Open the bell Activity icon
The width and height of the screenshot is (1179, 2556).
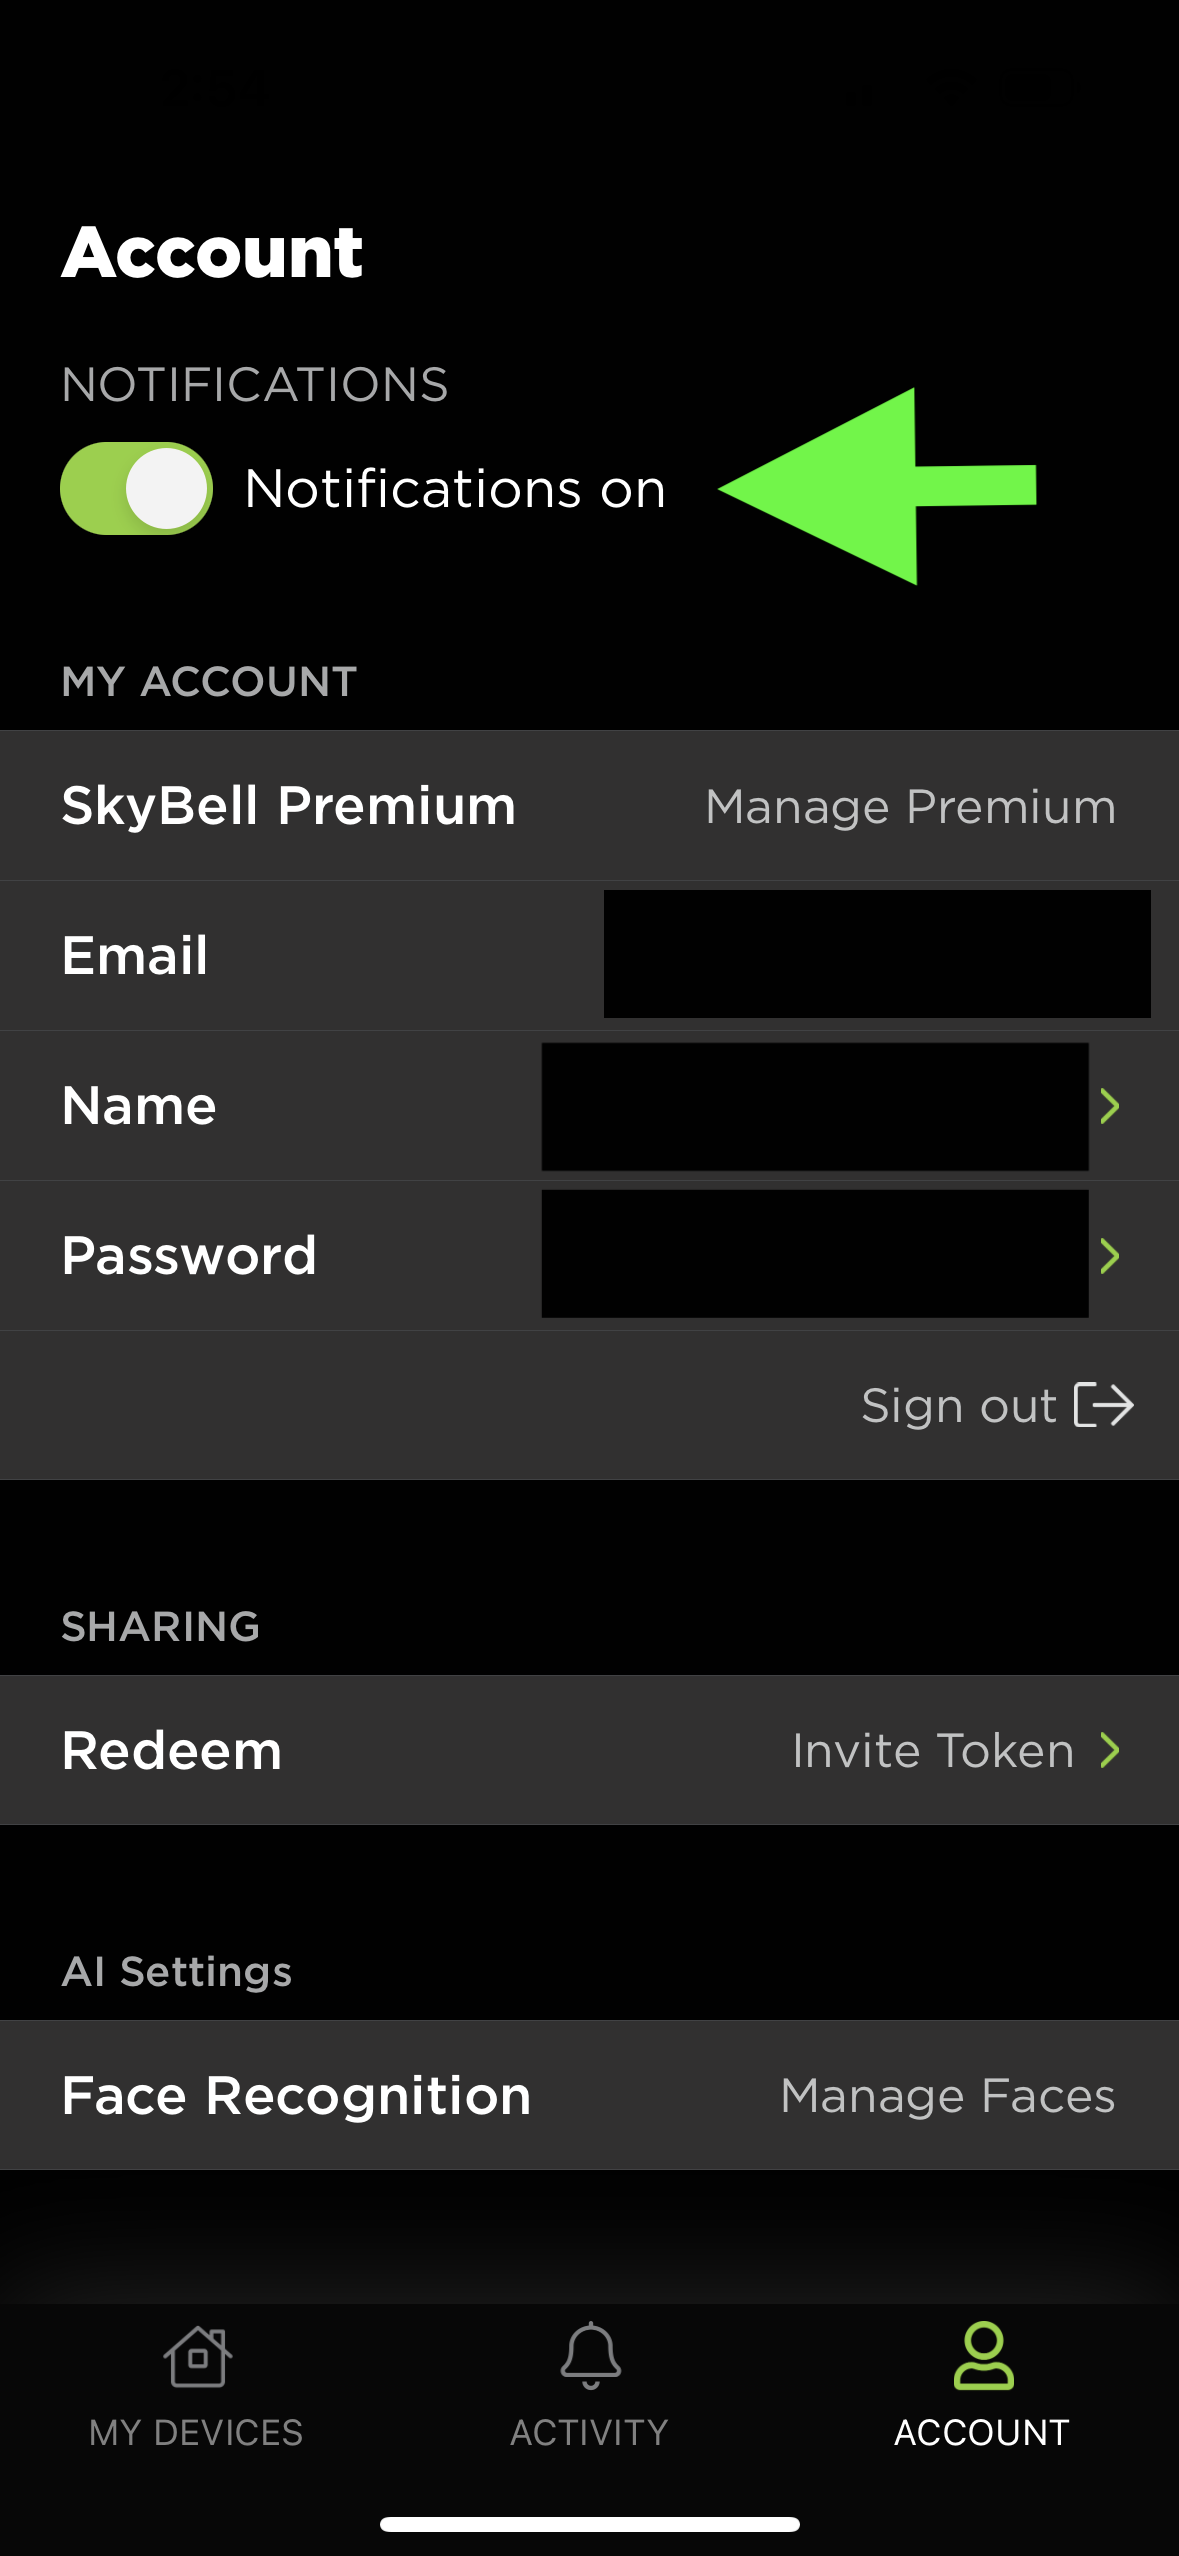pos(590,2356)
